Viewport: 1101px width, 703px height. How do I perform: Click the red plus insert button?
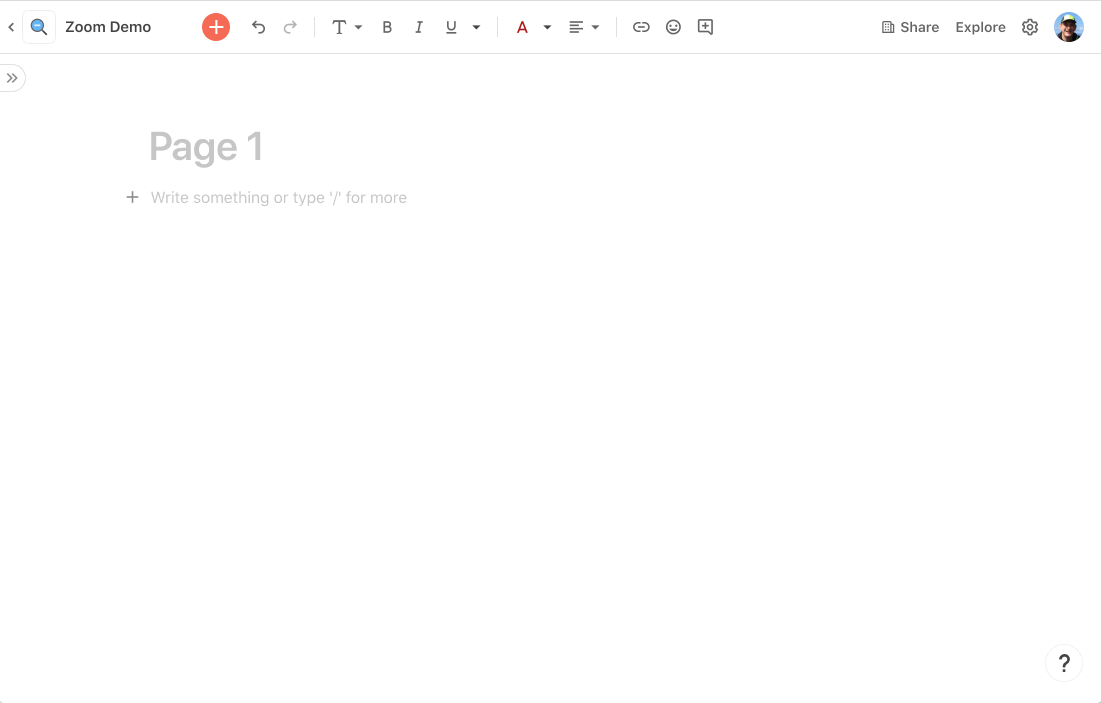pos(215,27)
